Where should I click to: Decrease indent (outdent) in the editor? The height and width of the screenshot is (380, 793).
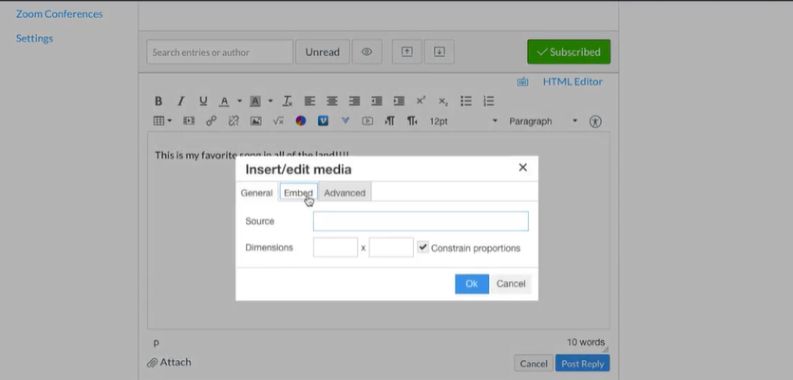coord(376,101)
